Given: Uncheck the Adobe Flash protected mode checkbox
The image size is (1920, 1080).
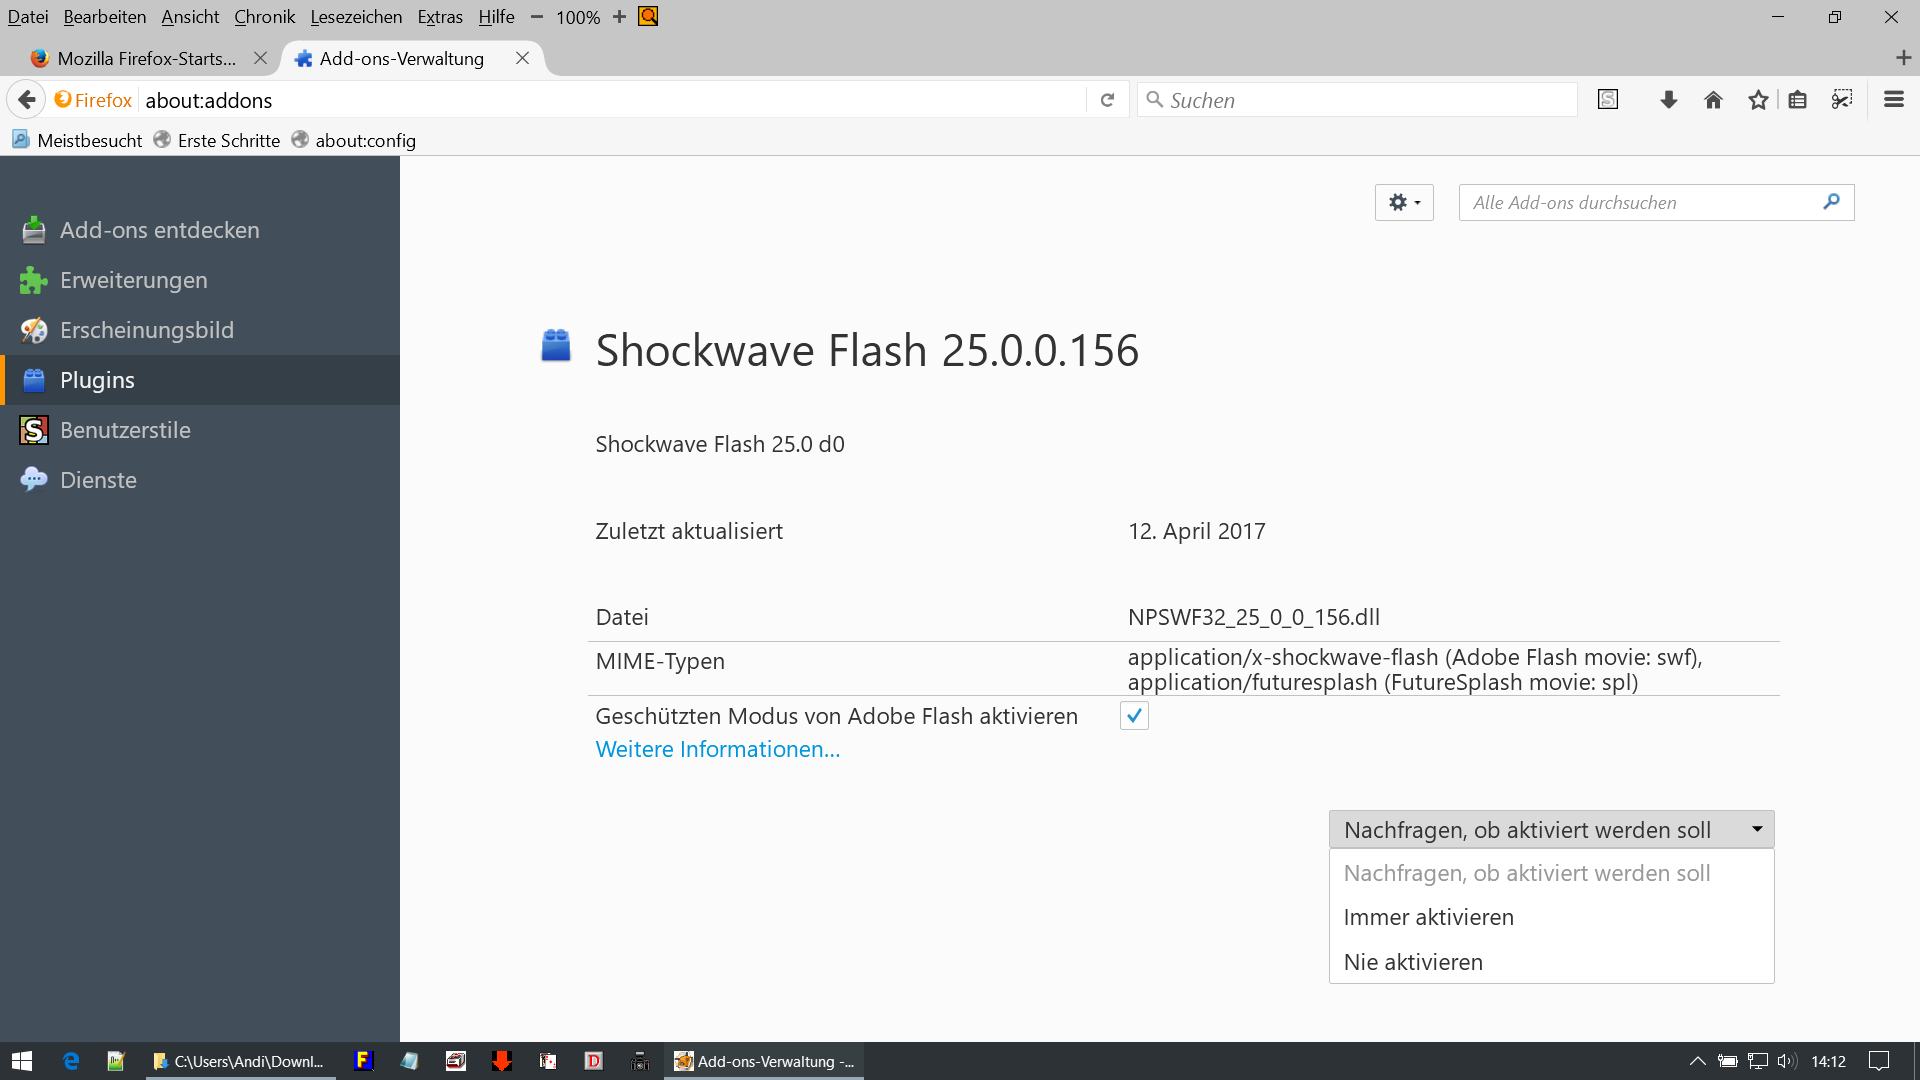Looking at the screenshot, I should coord(1134,716).
